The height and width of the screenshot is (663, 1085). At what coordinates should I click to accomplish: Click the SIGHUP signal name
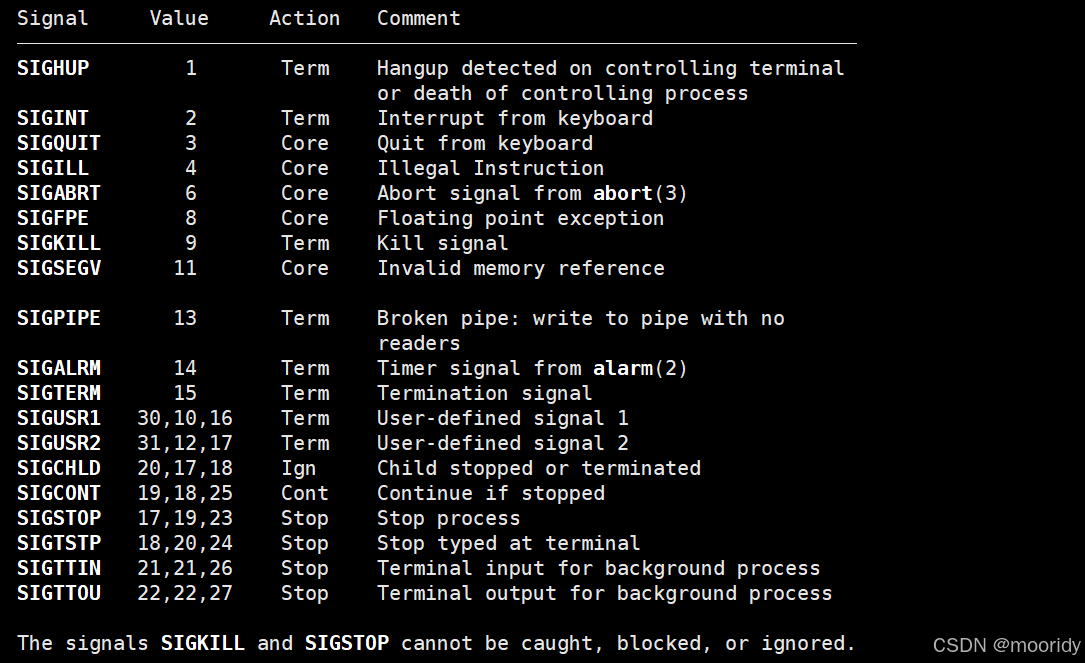click(53, 69)
